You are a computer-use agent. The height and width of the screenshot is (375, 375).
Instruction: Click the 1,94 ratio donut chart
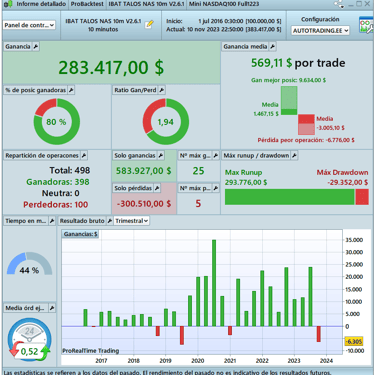pos(166,122)
